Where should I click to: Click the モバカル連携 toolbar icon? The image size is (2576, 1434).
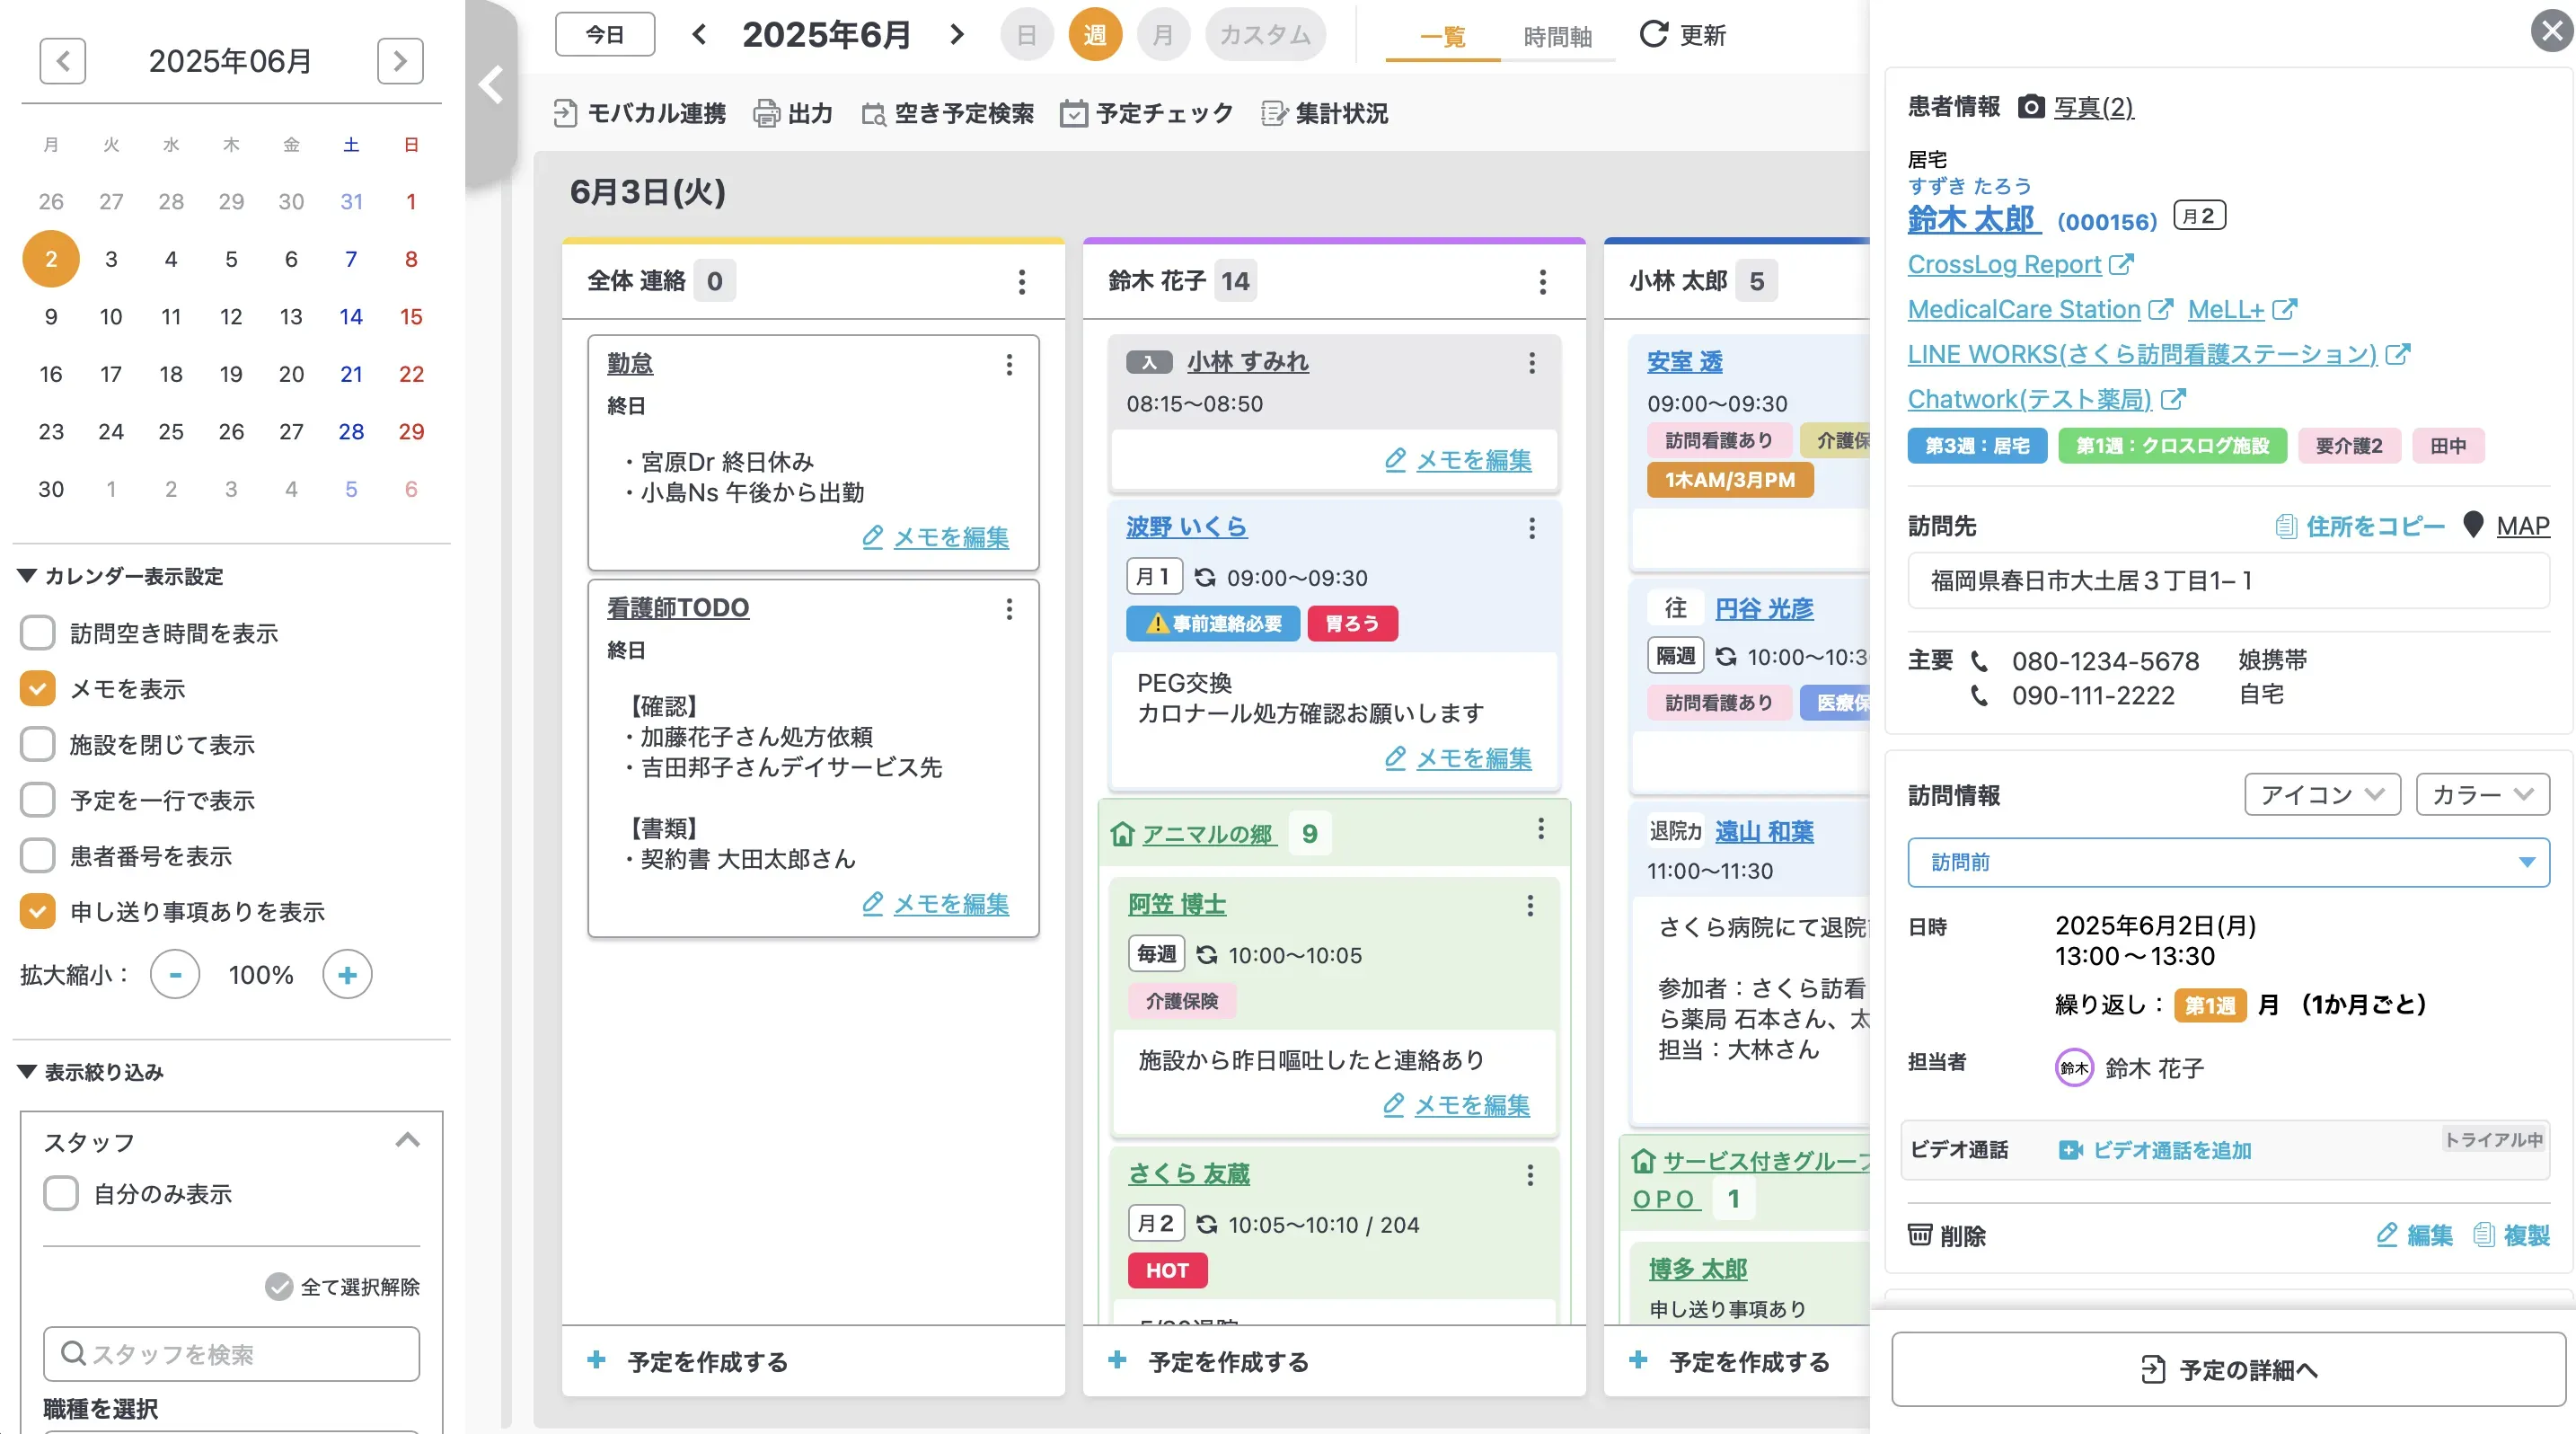(x=565, y=114)
